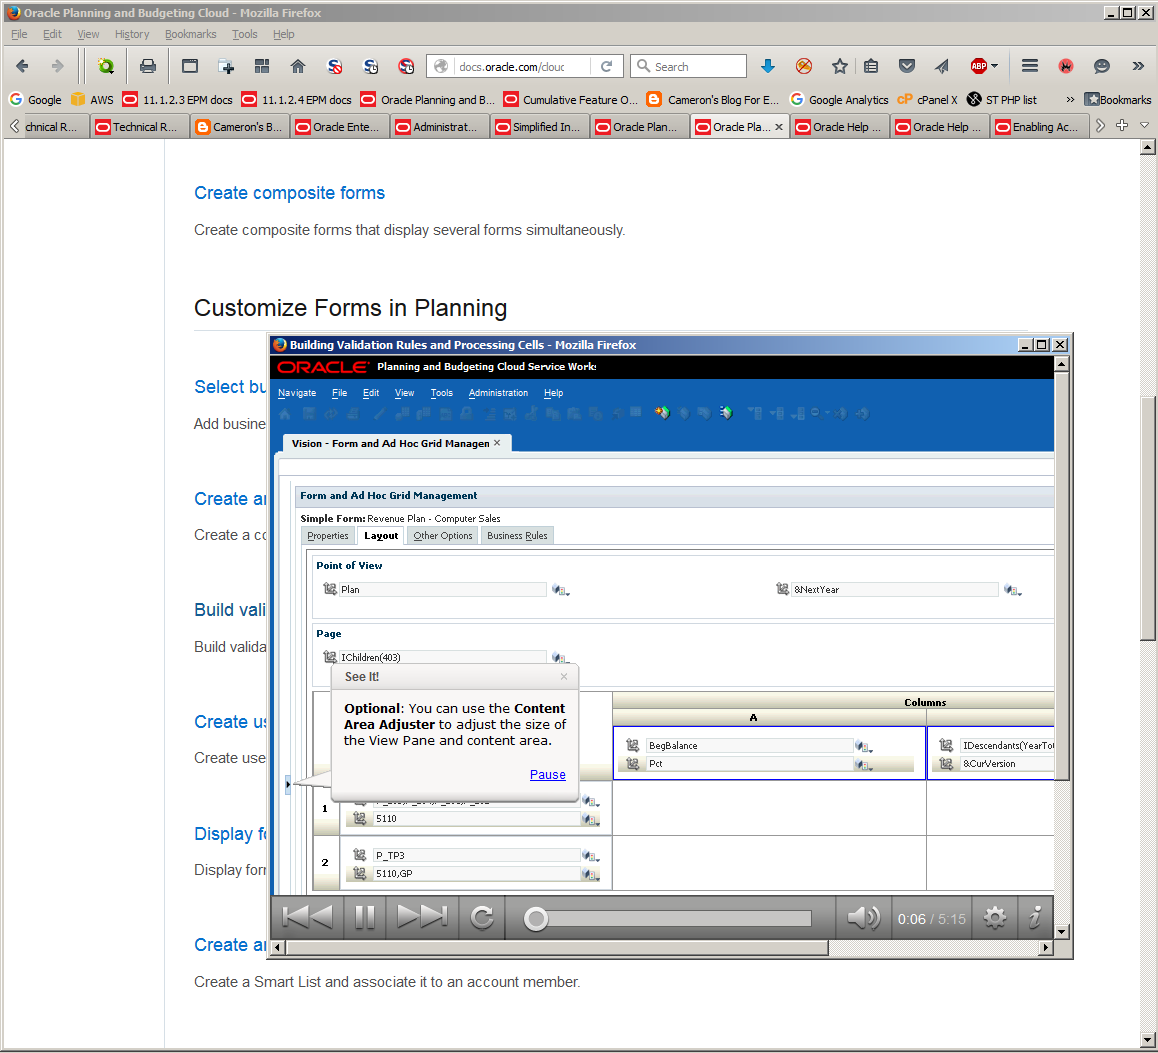The image size is (1158, 1053).
Task: Open the home page icon in toolbar
Action: (298, 66)
